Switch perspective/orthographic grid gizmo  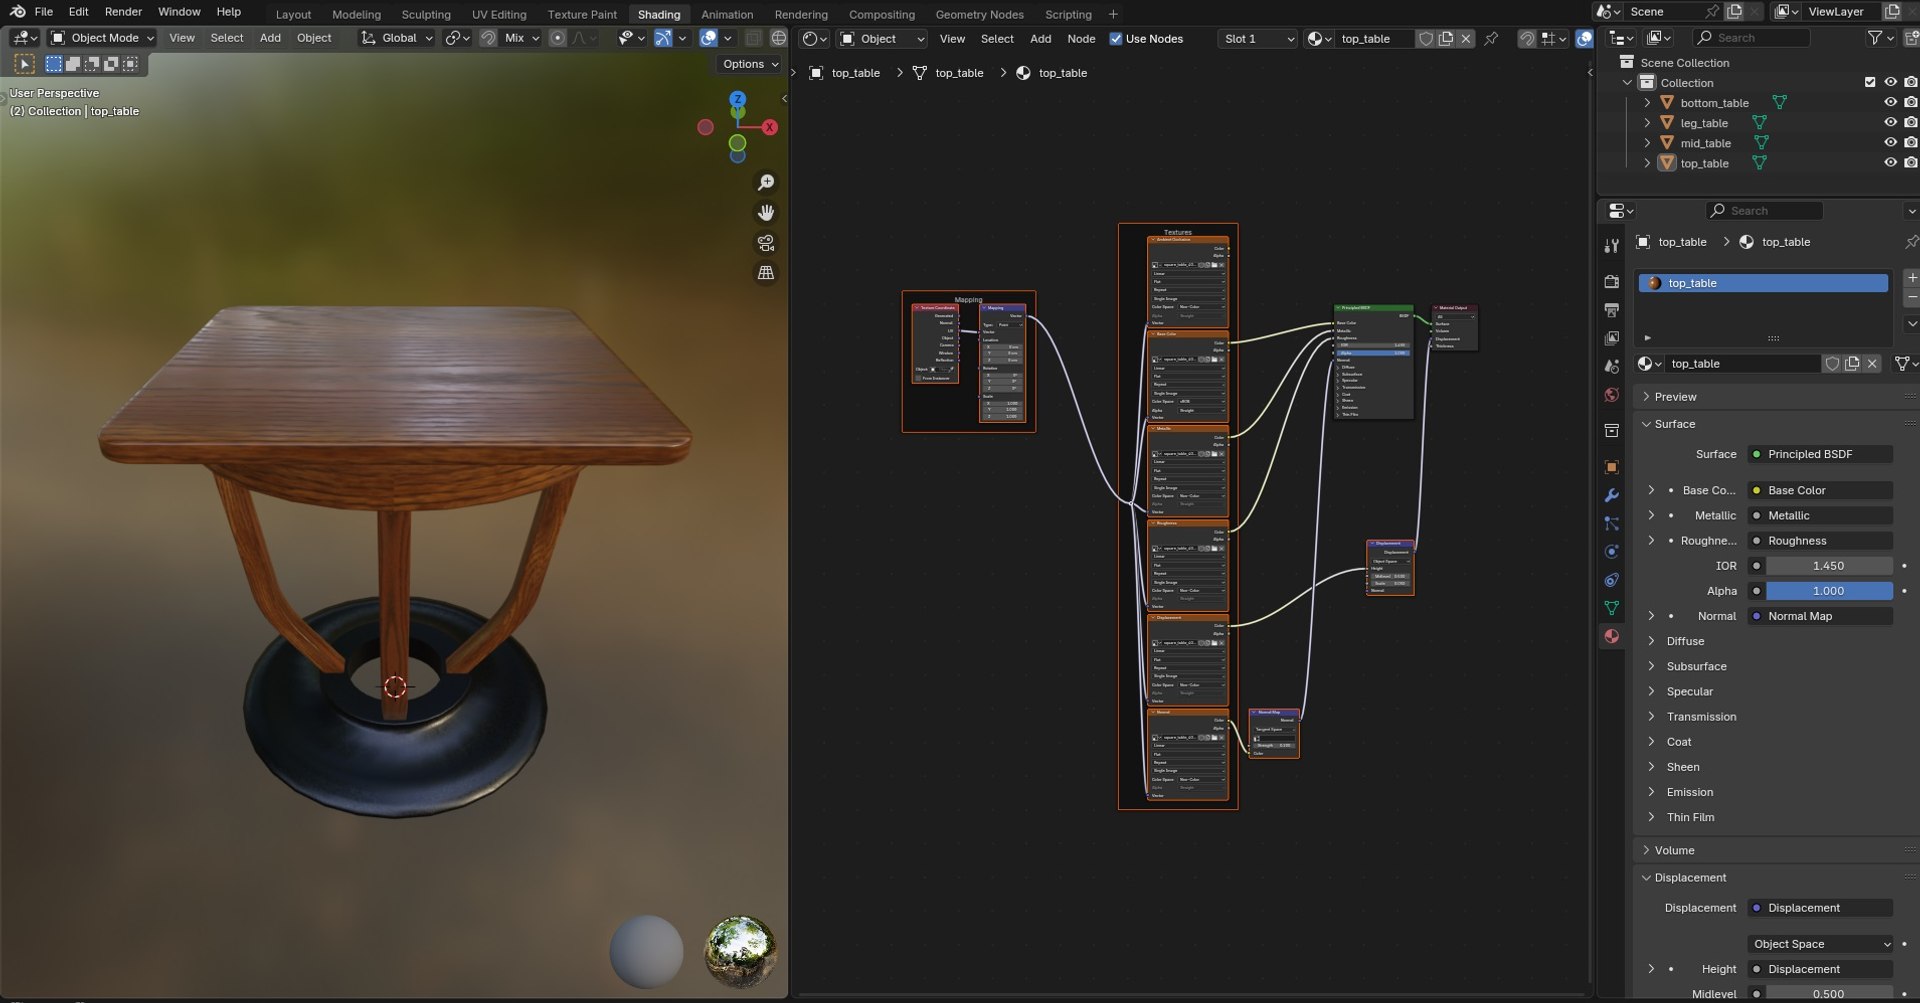click(x=766, y=273)
